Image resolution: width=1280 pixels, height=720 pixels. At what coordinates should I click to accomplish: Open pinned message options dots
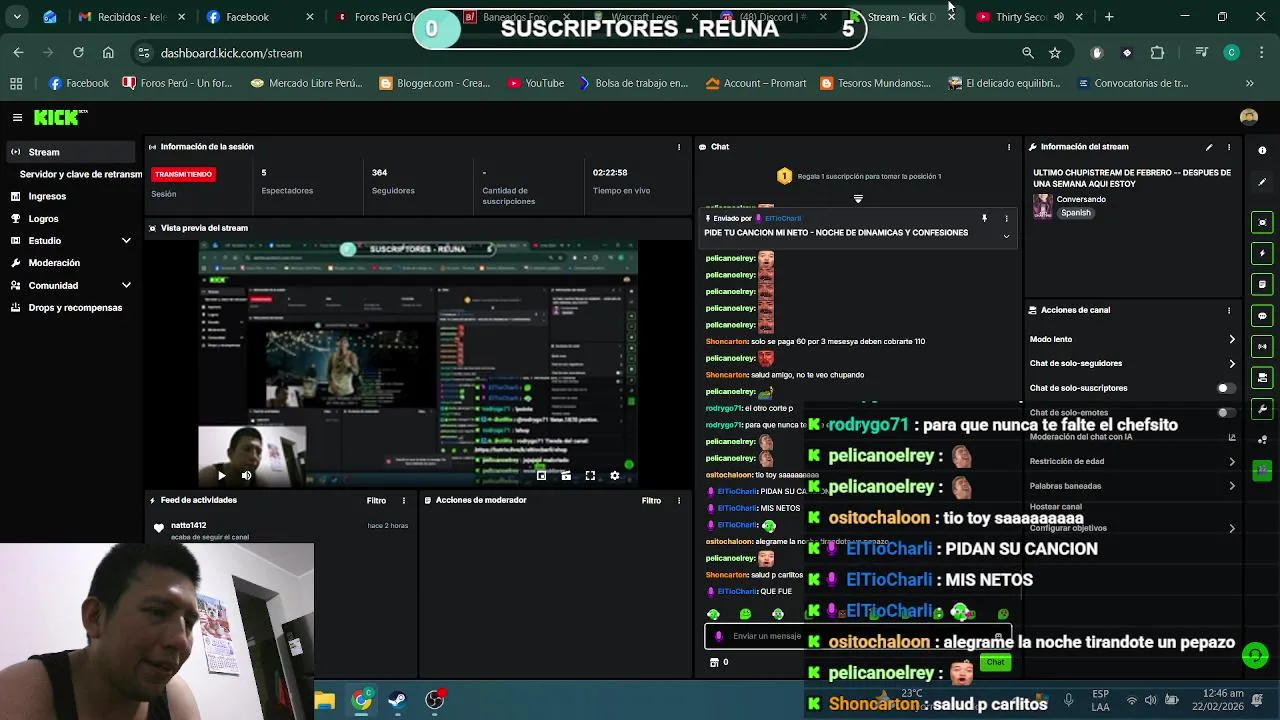[1006, 218]
